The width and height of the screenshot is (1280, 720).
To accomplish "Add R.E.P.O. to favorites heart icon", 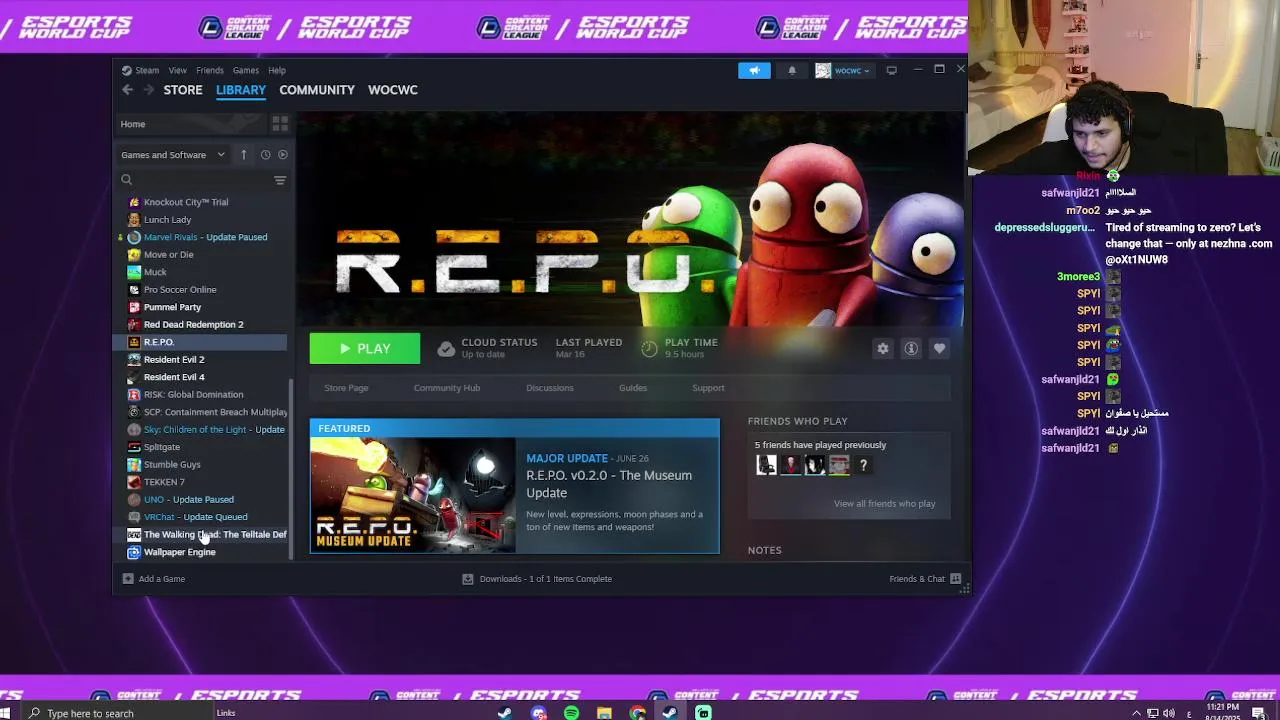I will (939, 348).
